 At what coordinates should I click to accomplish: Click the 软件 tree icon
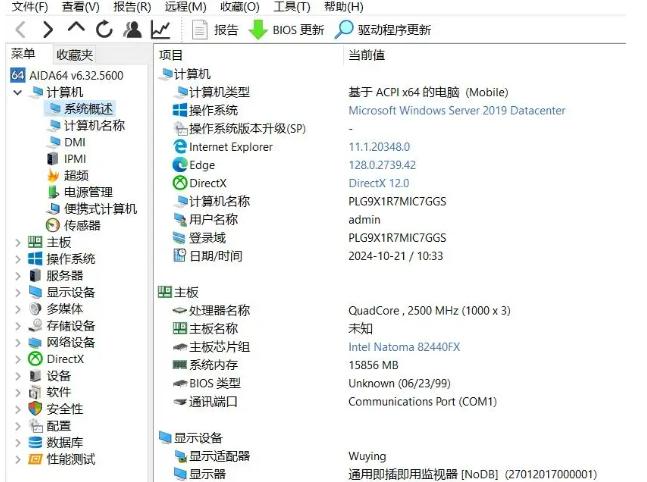coord(35,392)
